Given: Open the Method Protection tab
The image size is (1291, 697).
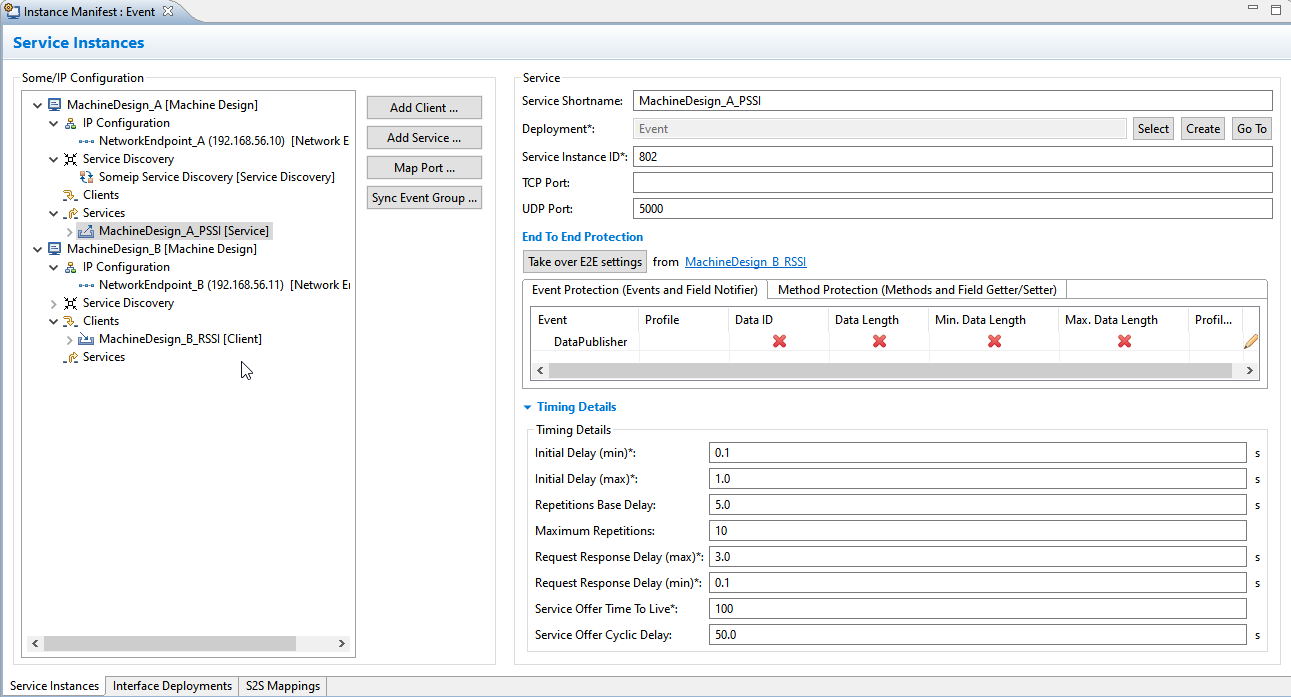Looking at the screenshot, I should tap(918, 290).
